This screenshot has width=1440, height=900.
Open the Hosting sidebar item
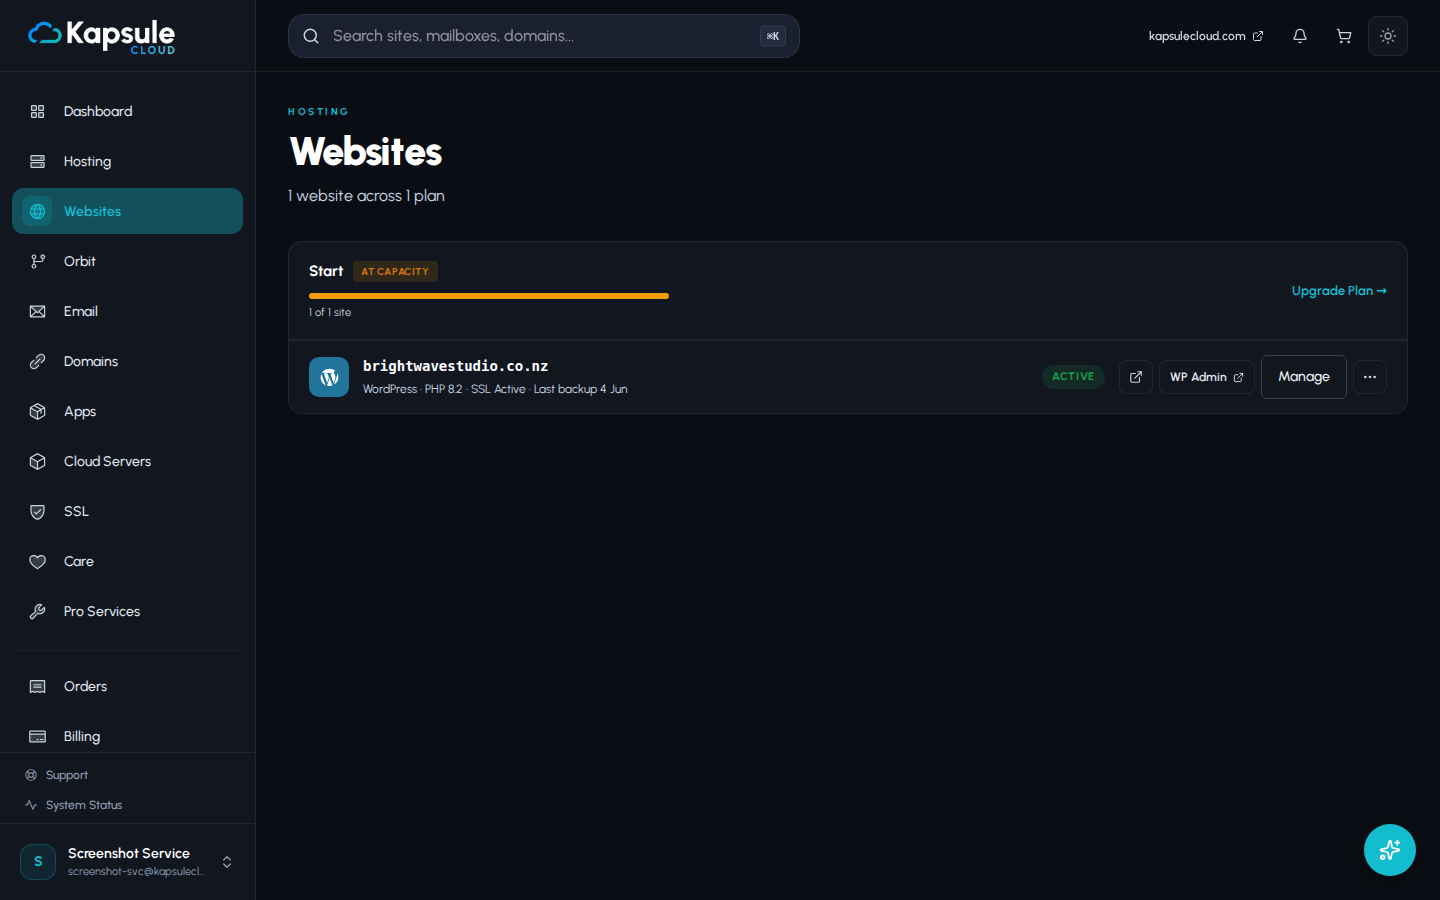pos(127,161)
